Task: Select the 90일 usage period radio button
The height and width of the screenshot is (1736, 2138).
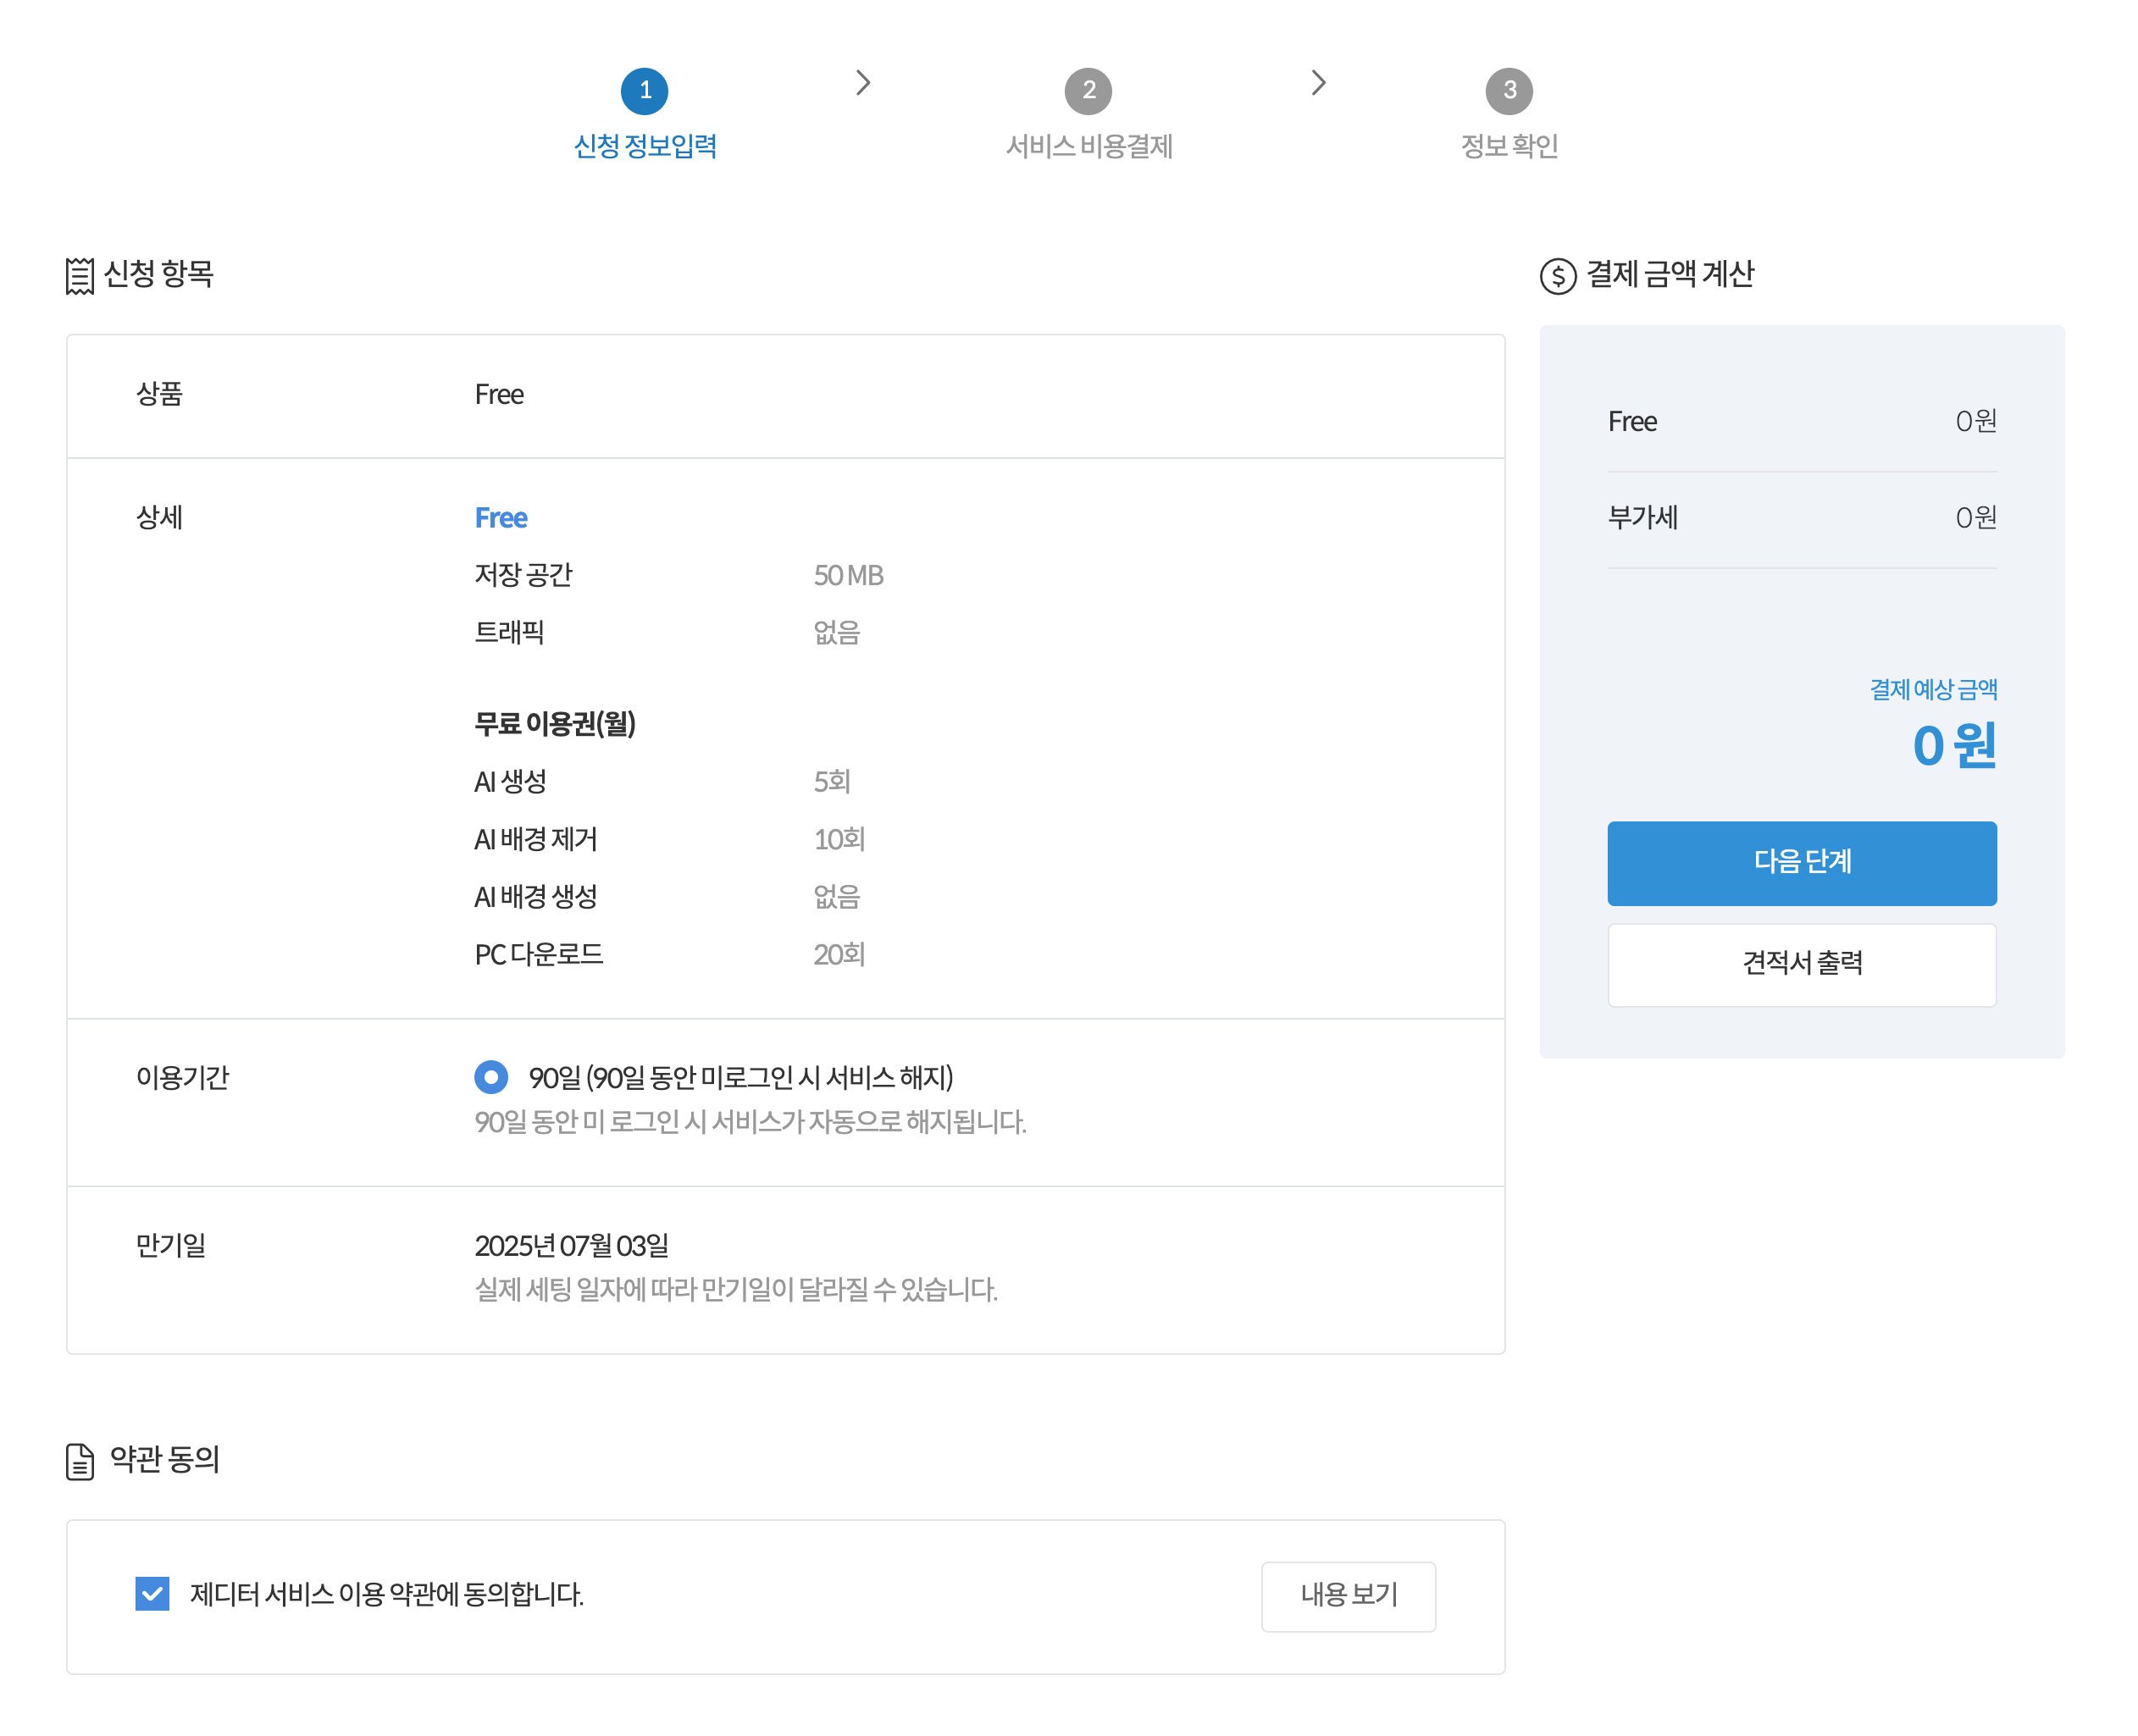Action: (491, 1077)
